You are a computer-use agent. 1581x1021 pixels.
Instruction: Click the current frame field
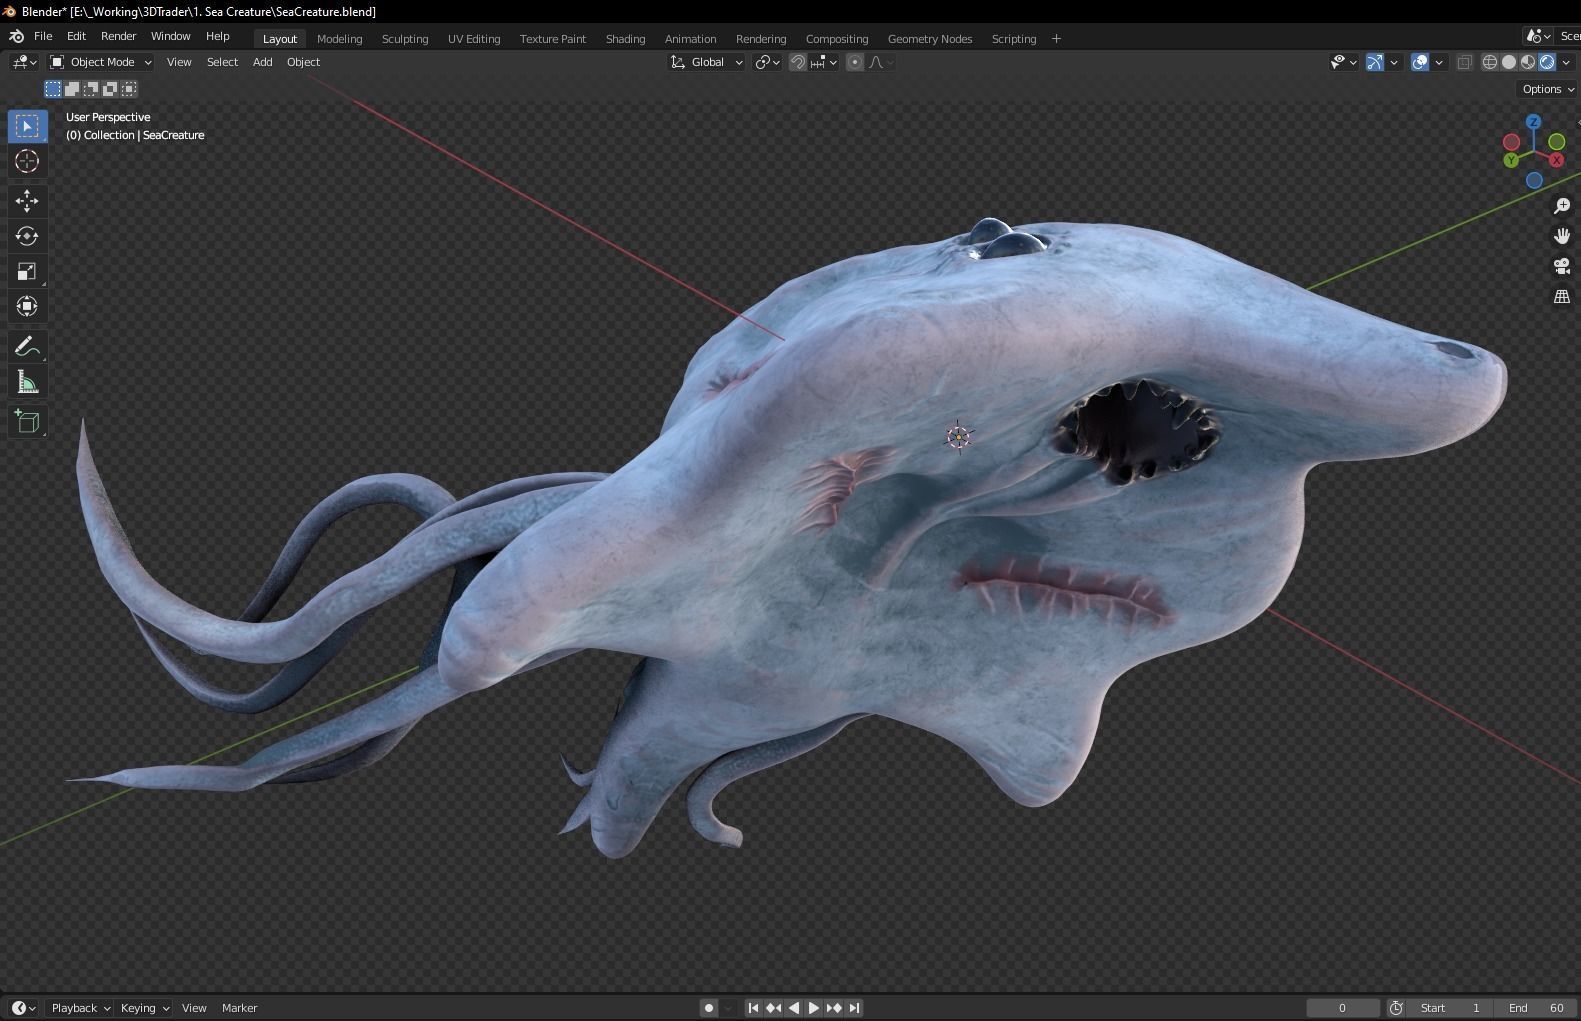pyautogui.click(x=1343, y=1008)
